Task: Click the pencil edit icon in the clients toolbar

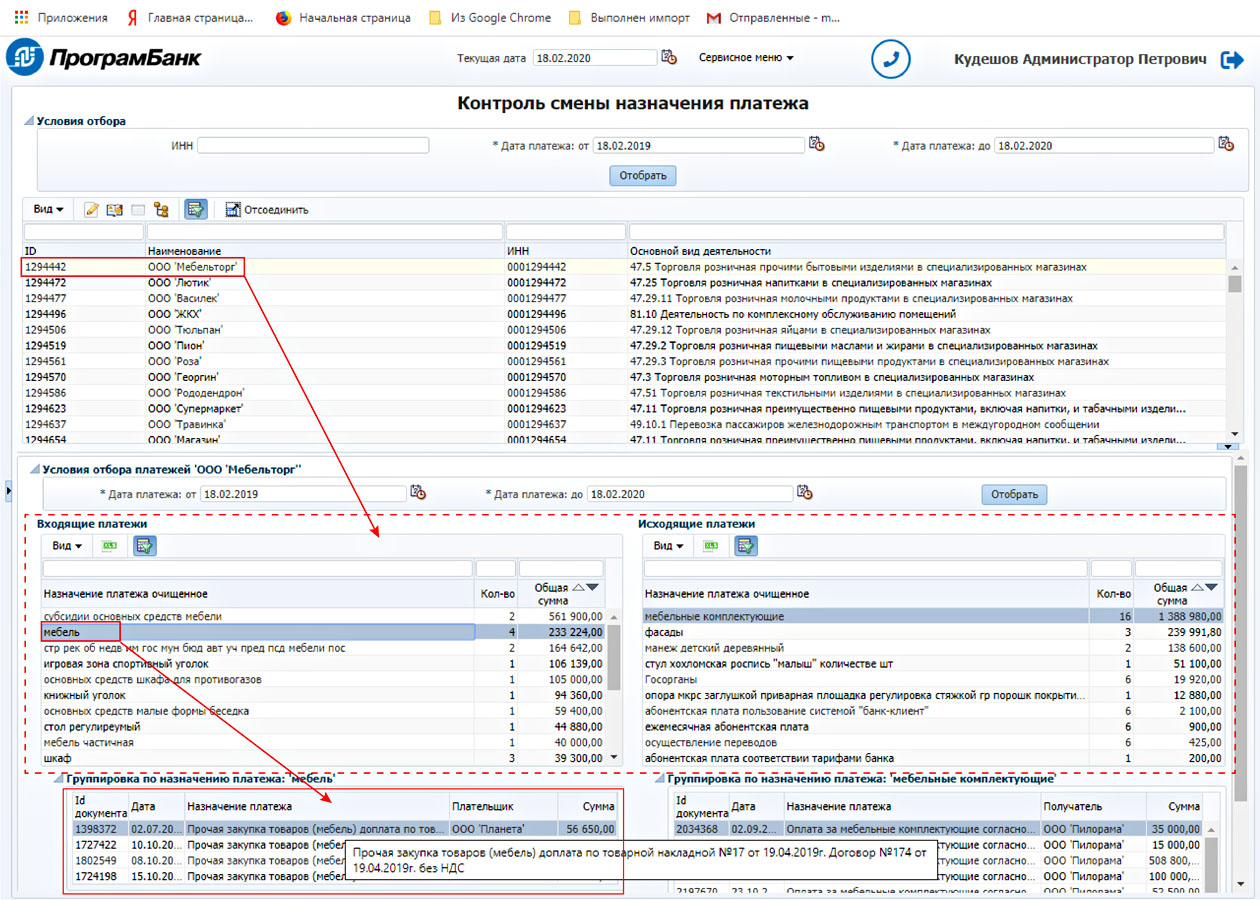Action: coord(92,210)
